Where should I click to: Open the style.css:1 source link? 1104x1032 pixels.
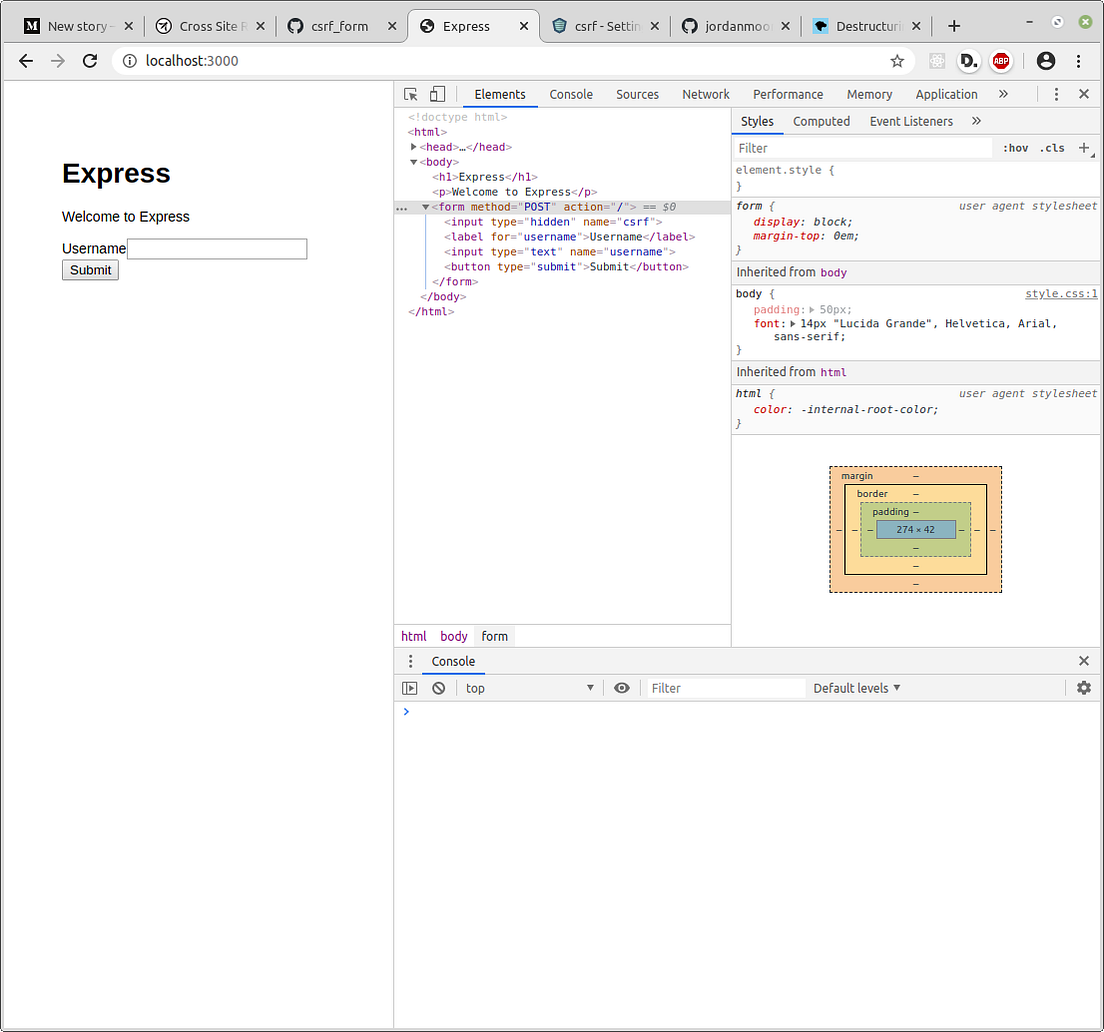[x=1061, y=294]
